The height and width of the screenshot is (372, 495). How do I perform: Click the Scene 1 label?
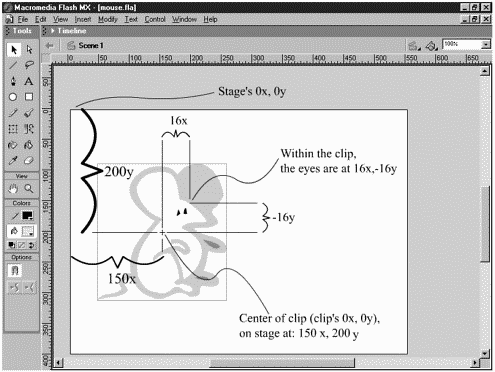coord(91,45)
